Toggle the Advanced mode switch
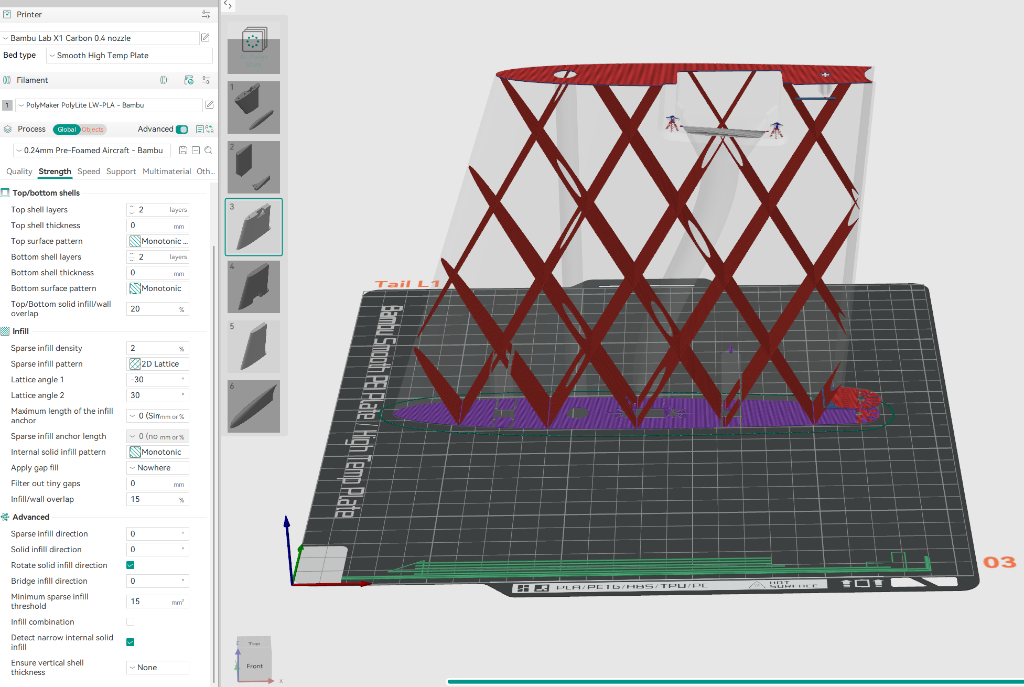Viewport: 1024px width, 687px height. (x=182, y=129)
